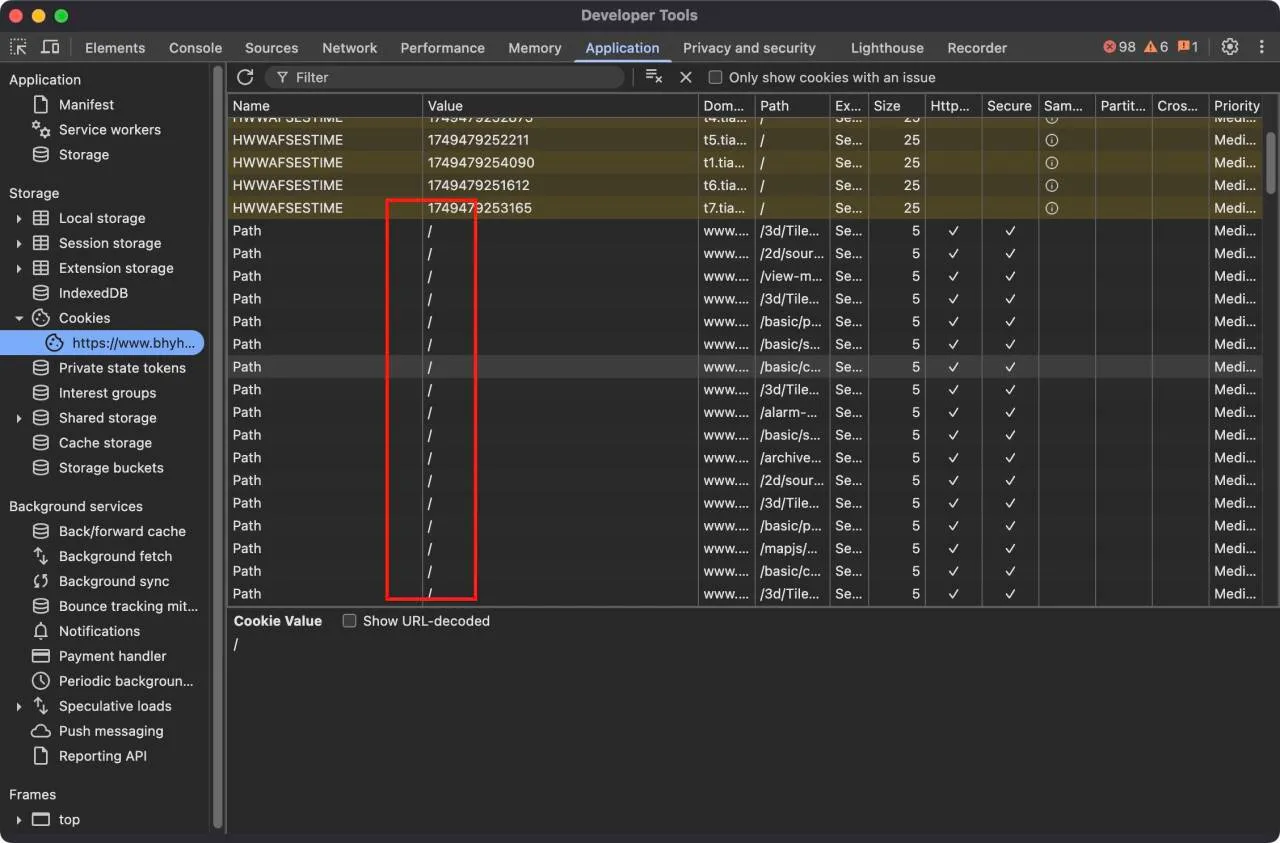Expand Local storage tree

click(x=18, y=218)
